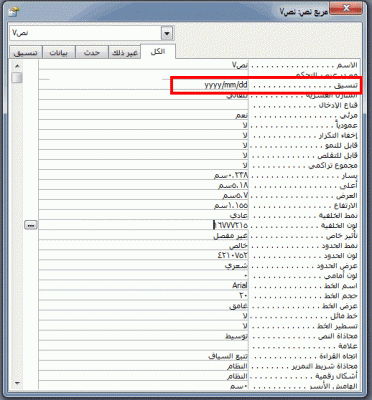Click the أعلى value ٥.١٨سم
Image resolution: width=372 pixels, height=400 pixels.
(x=143, y=185)
